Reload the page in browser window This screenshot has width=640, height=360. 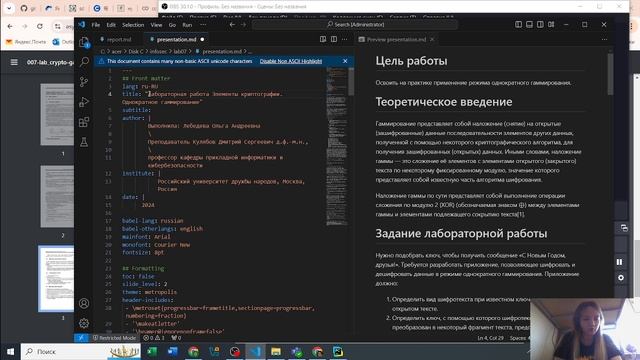[x=40, y=26]
